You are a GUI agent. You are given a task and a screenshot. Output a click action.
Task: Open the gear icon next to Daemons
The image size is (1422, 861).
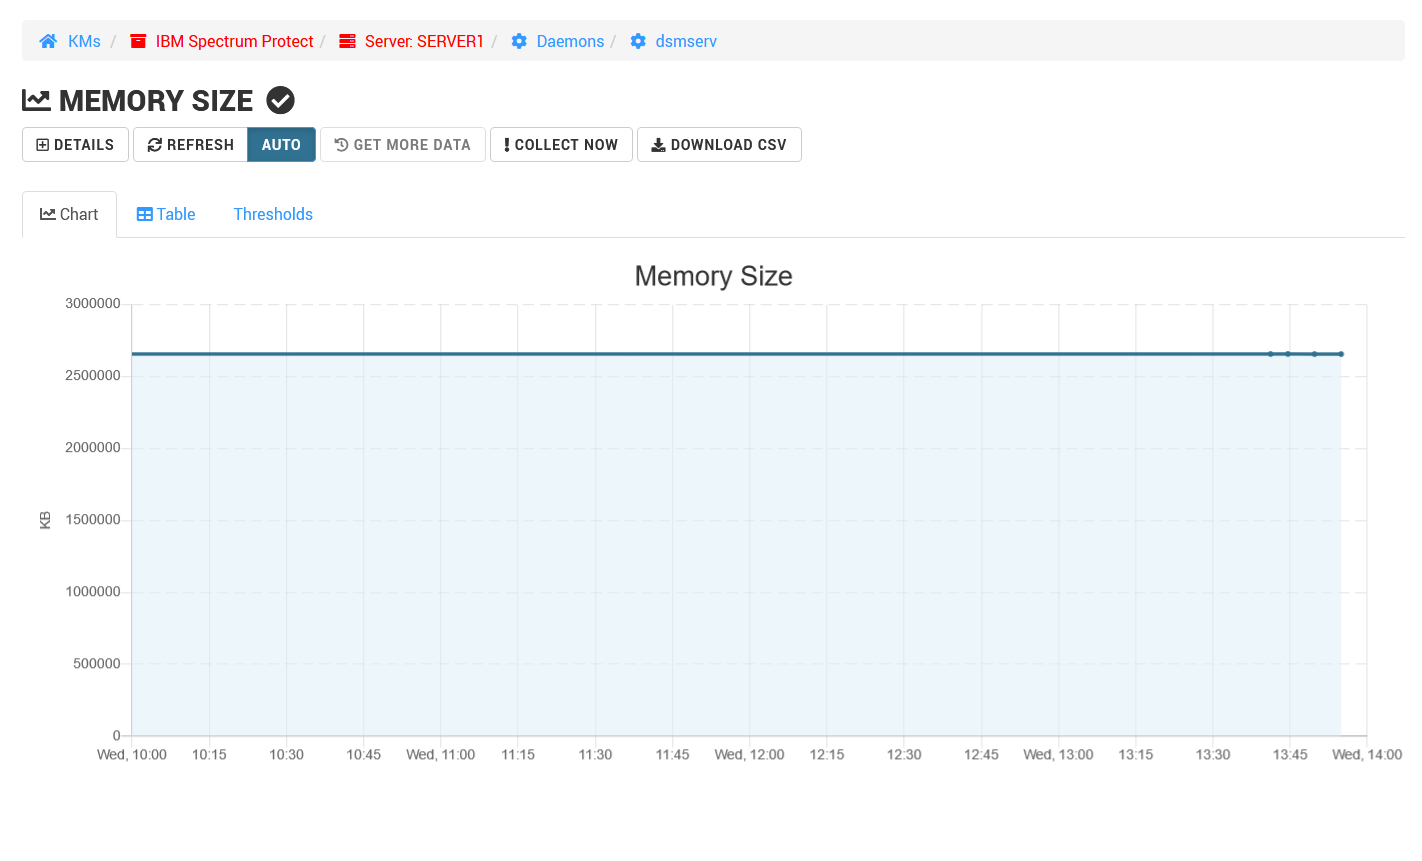point(518,41)
